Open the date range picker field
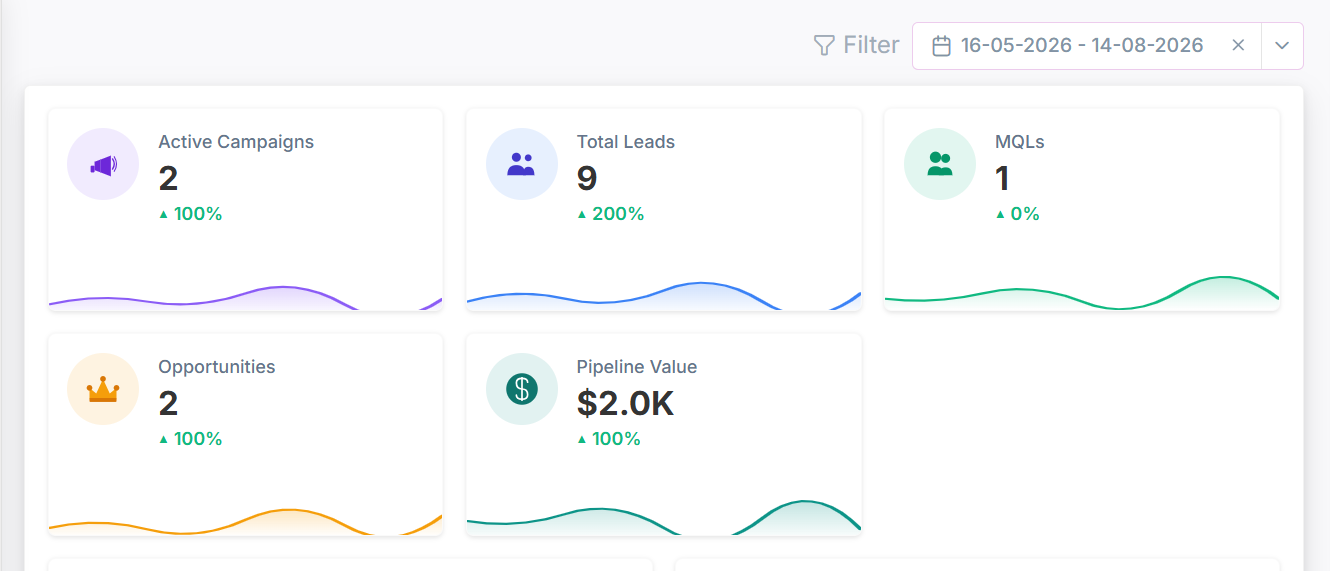Screen dimensions: 1330x571 (x=1087, y=46)
